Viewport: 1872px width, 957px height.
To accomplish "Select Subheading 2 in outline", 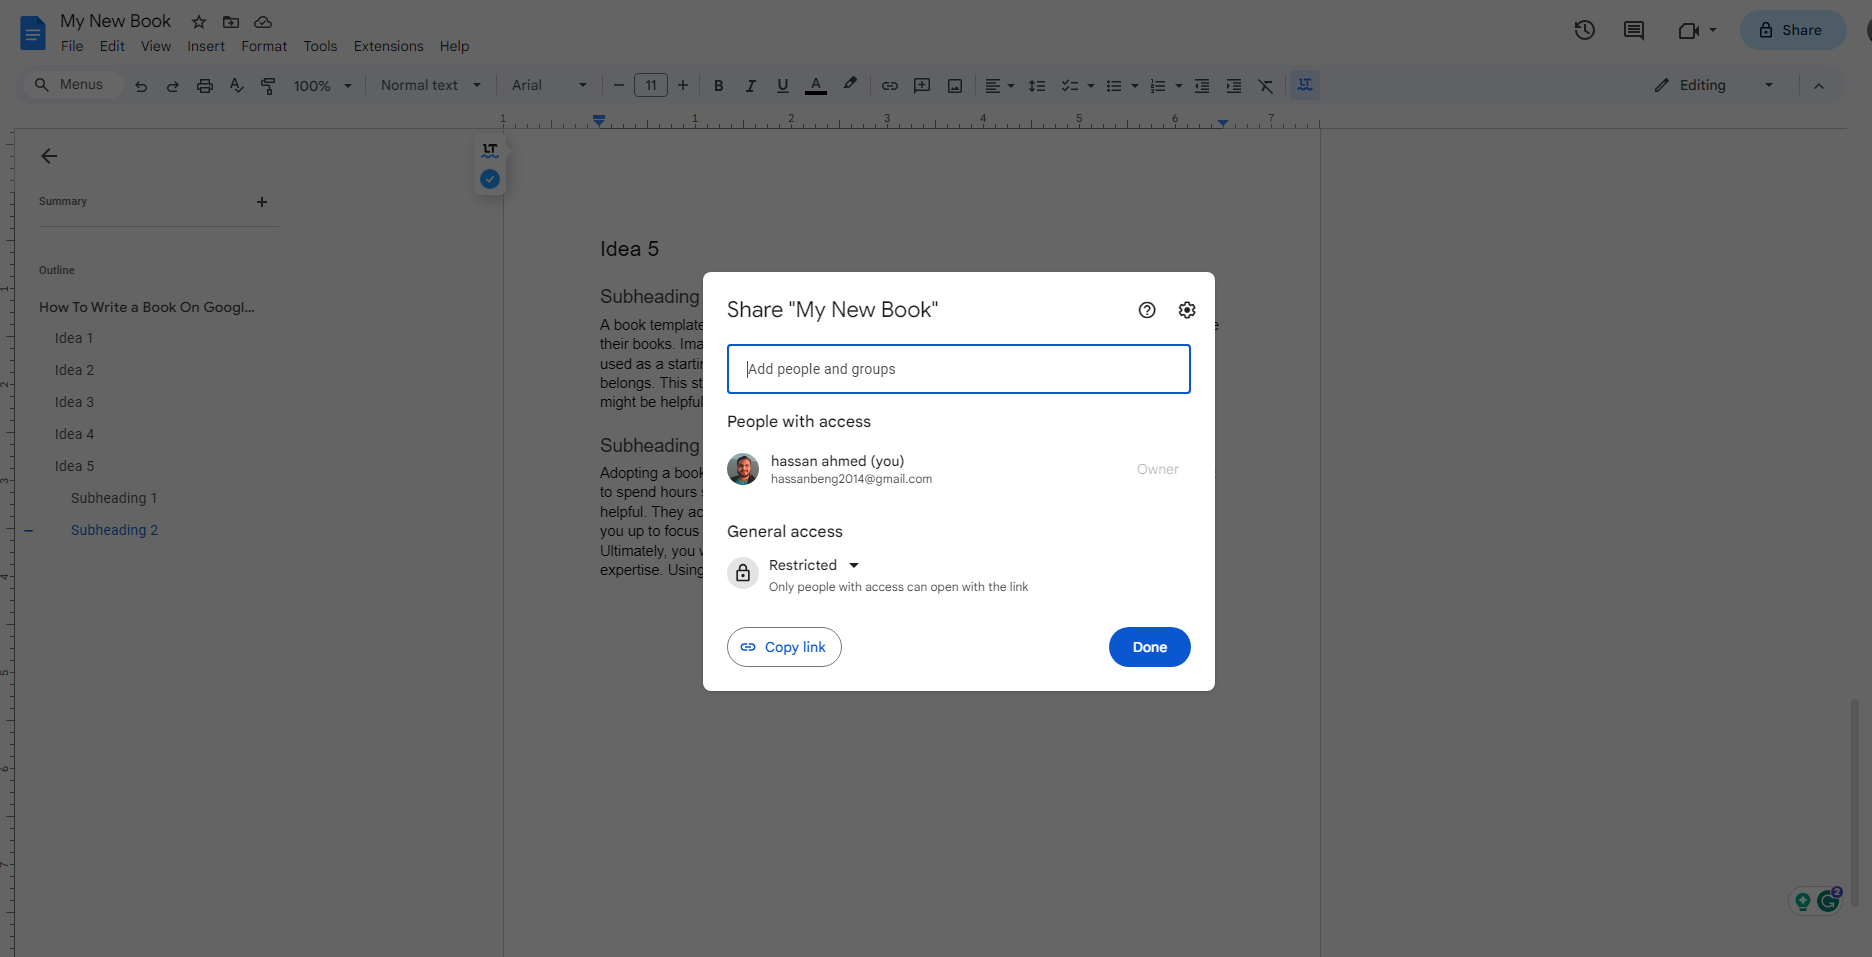I will pos(114,530).
